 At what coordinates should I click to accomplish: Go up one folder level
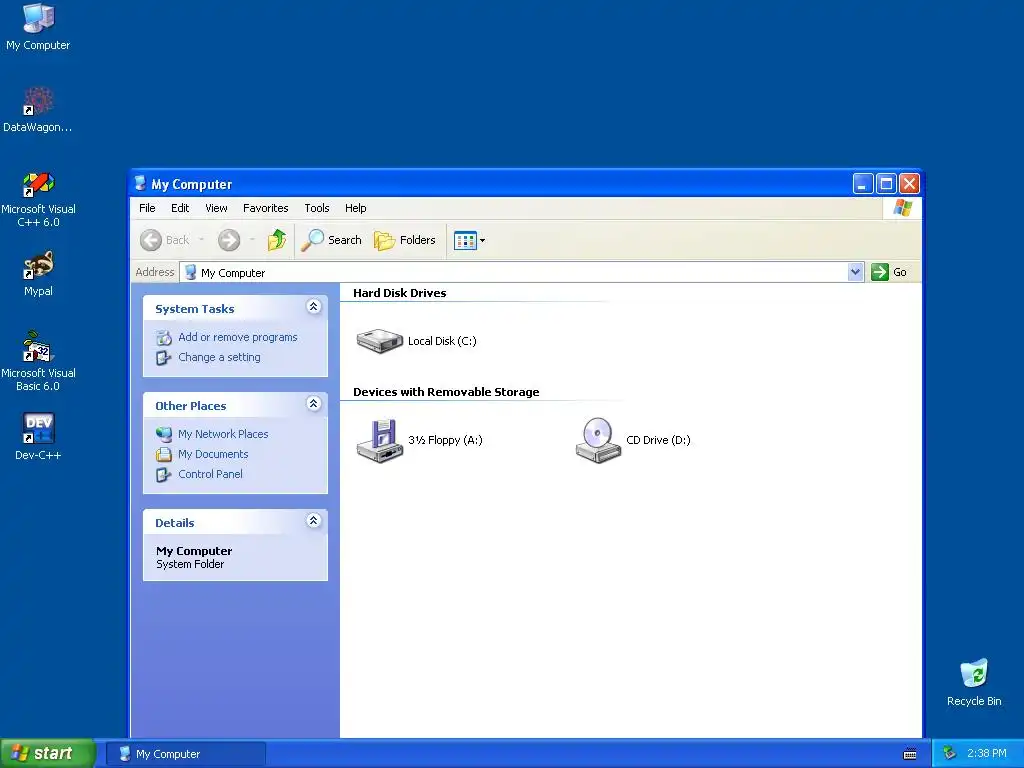pyautogui.click(x=277, y=240)
